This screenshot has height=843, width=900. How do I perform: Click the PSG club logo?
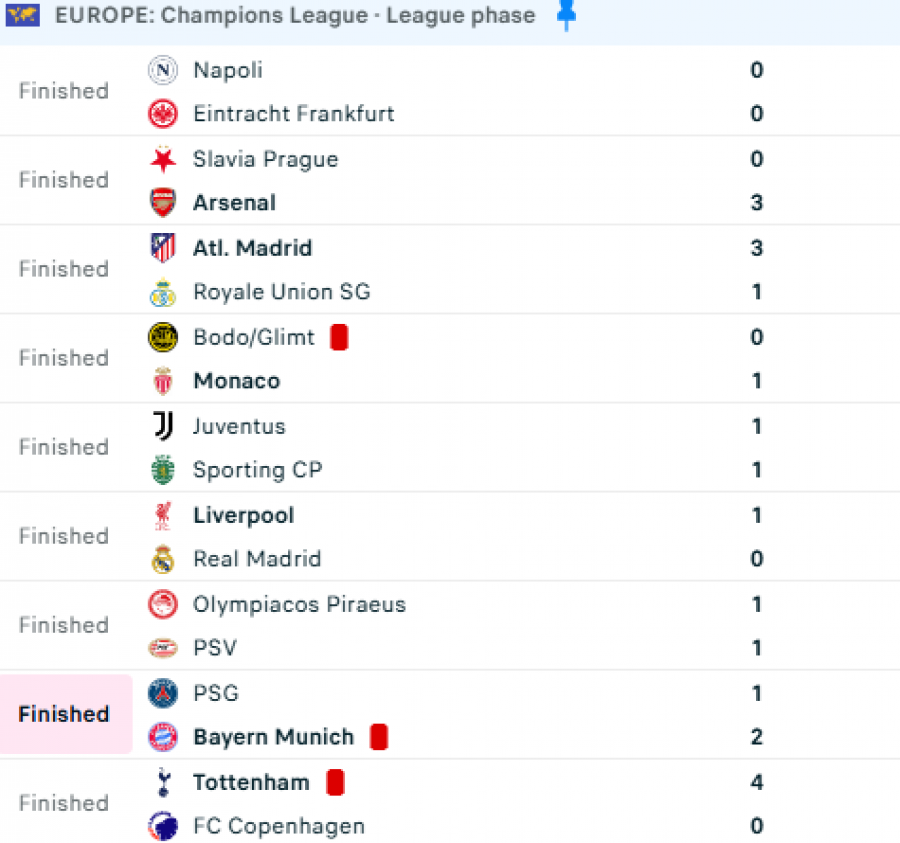163,693
